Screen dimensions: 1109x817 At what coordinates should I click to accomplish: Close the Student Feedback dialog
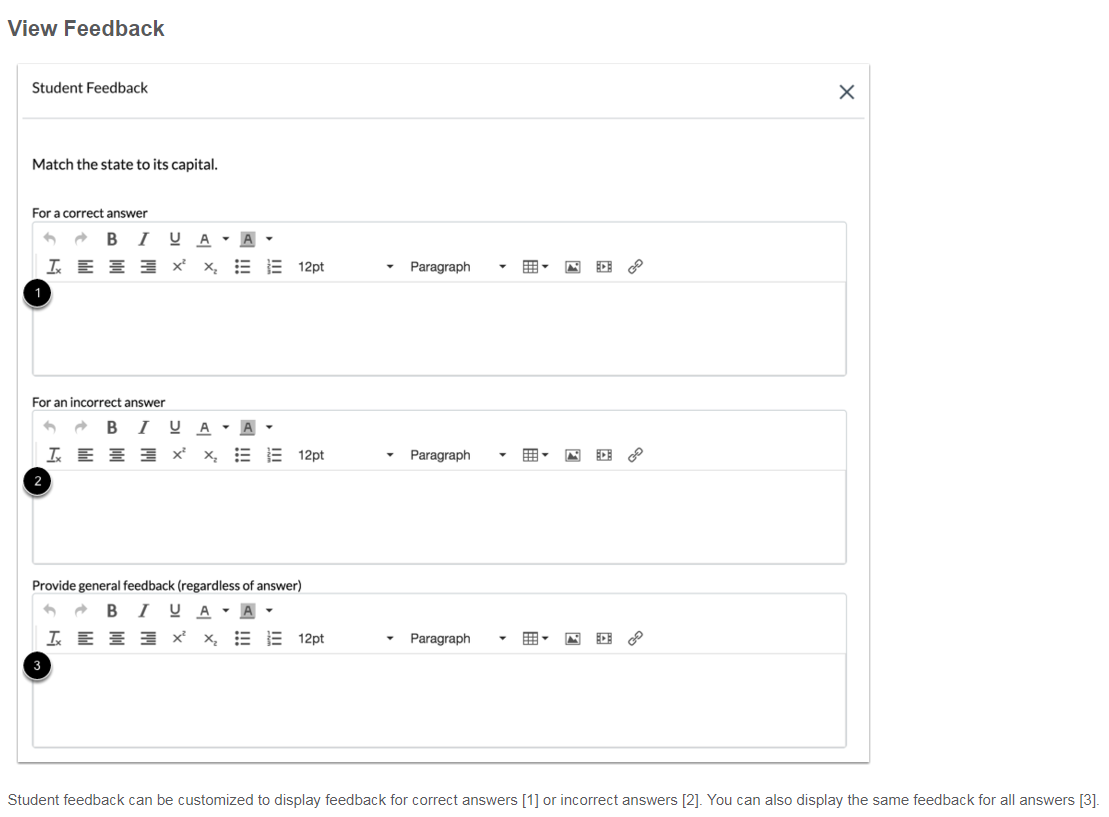847,91
